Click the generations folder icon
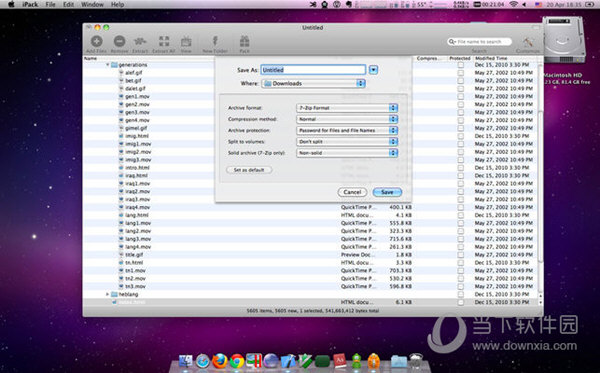The width and height of the screenshot is (600, 373). click(114, 65)
